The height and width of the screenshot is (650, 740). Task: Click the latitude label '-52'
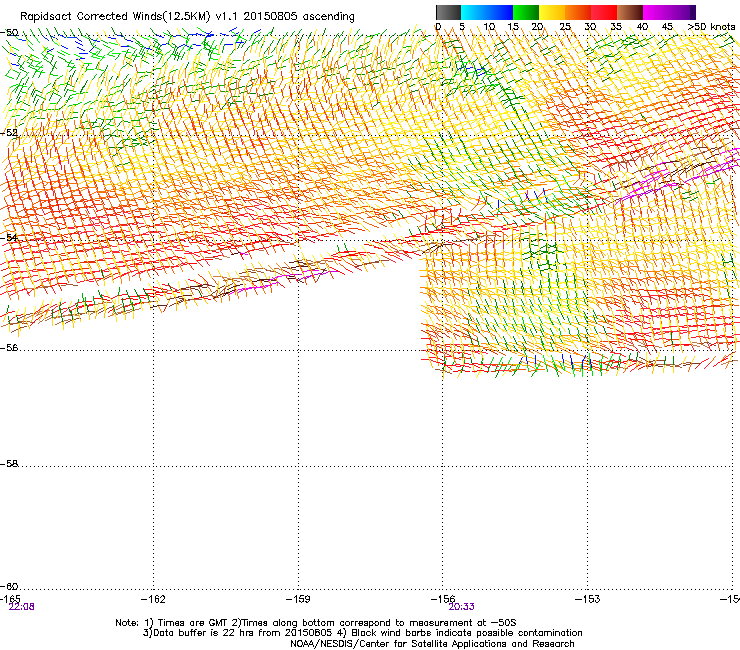[x=9, y=133]
